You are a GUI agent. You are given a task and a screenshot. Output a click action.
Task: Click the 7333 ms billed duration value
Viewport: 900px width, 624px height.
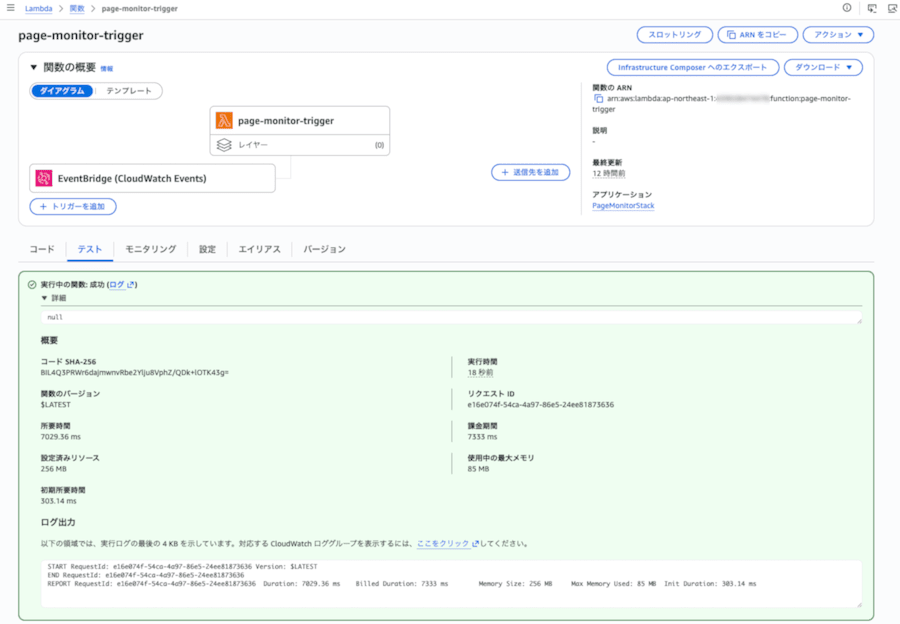pyautogui.click(x=482, y=437)
